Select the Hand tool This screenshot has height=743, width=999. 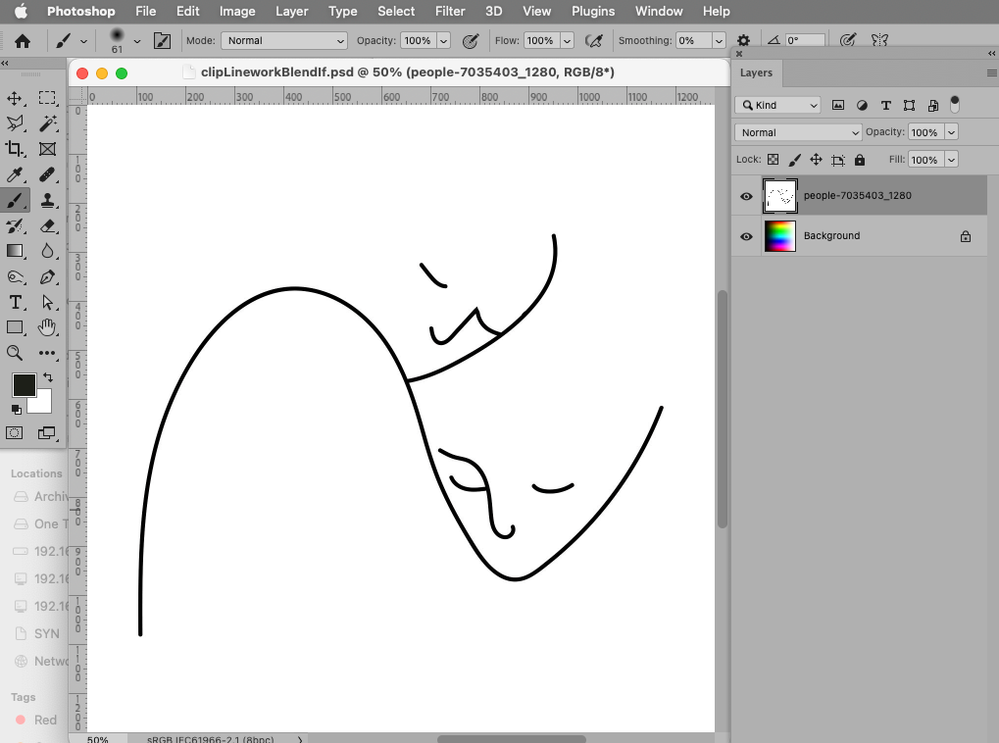coord(47,327)
